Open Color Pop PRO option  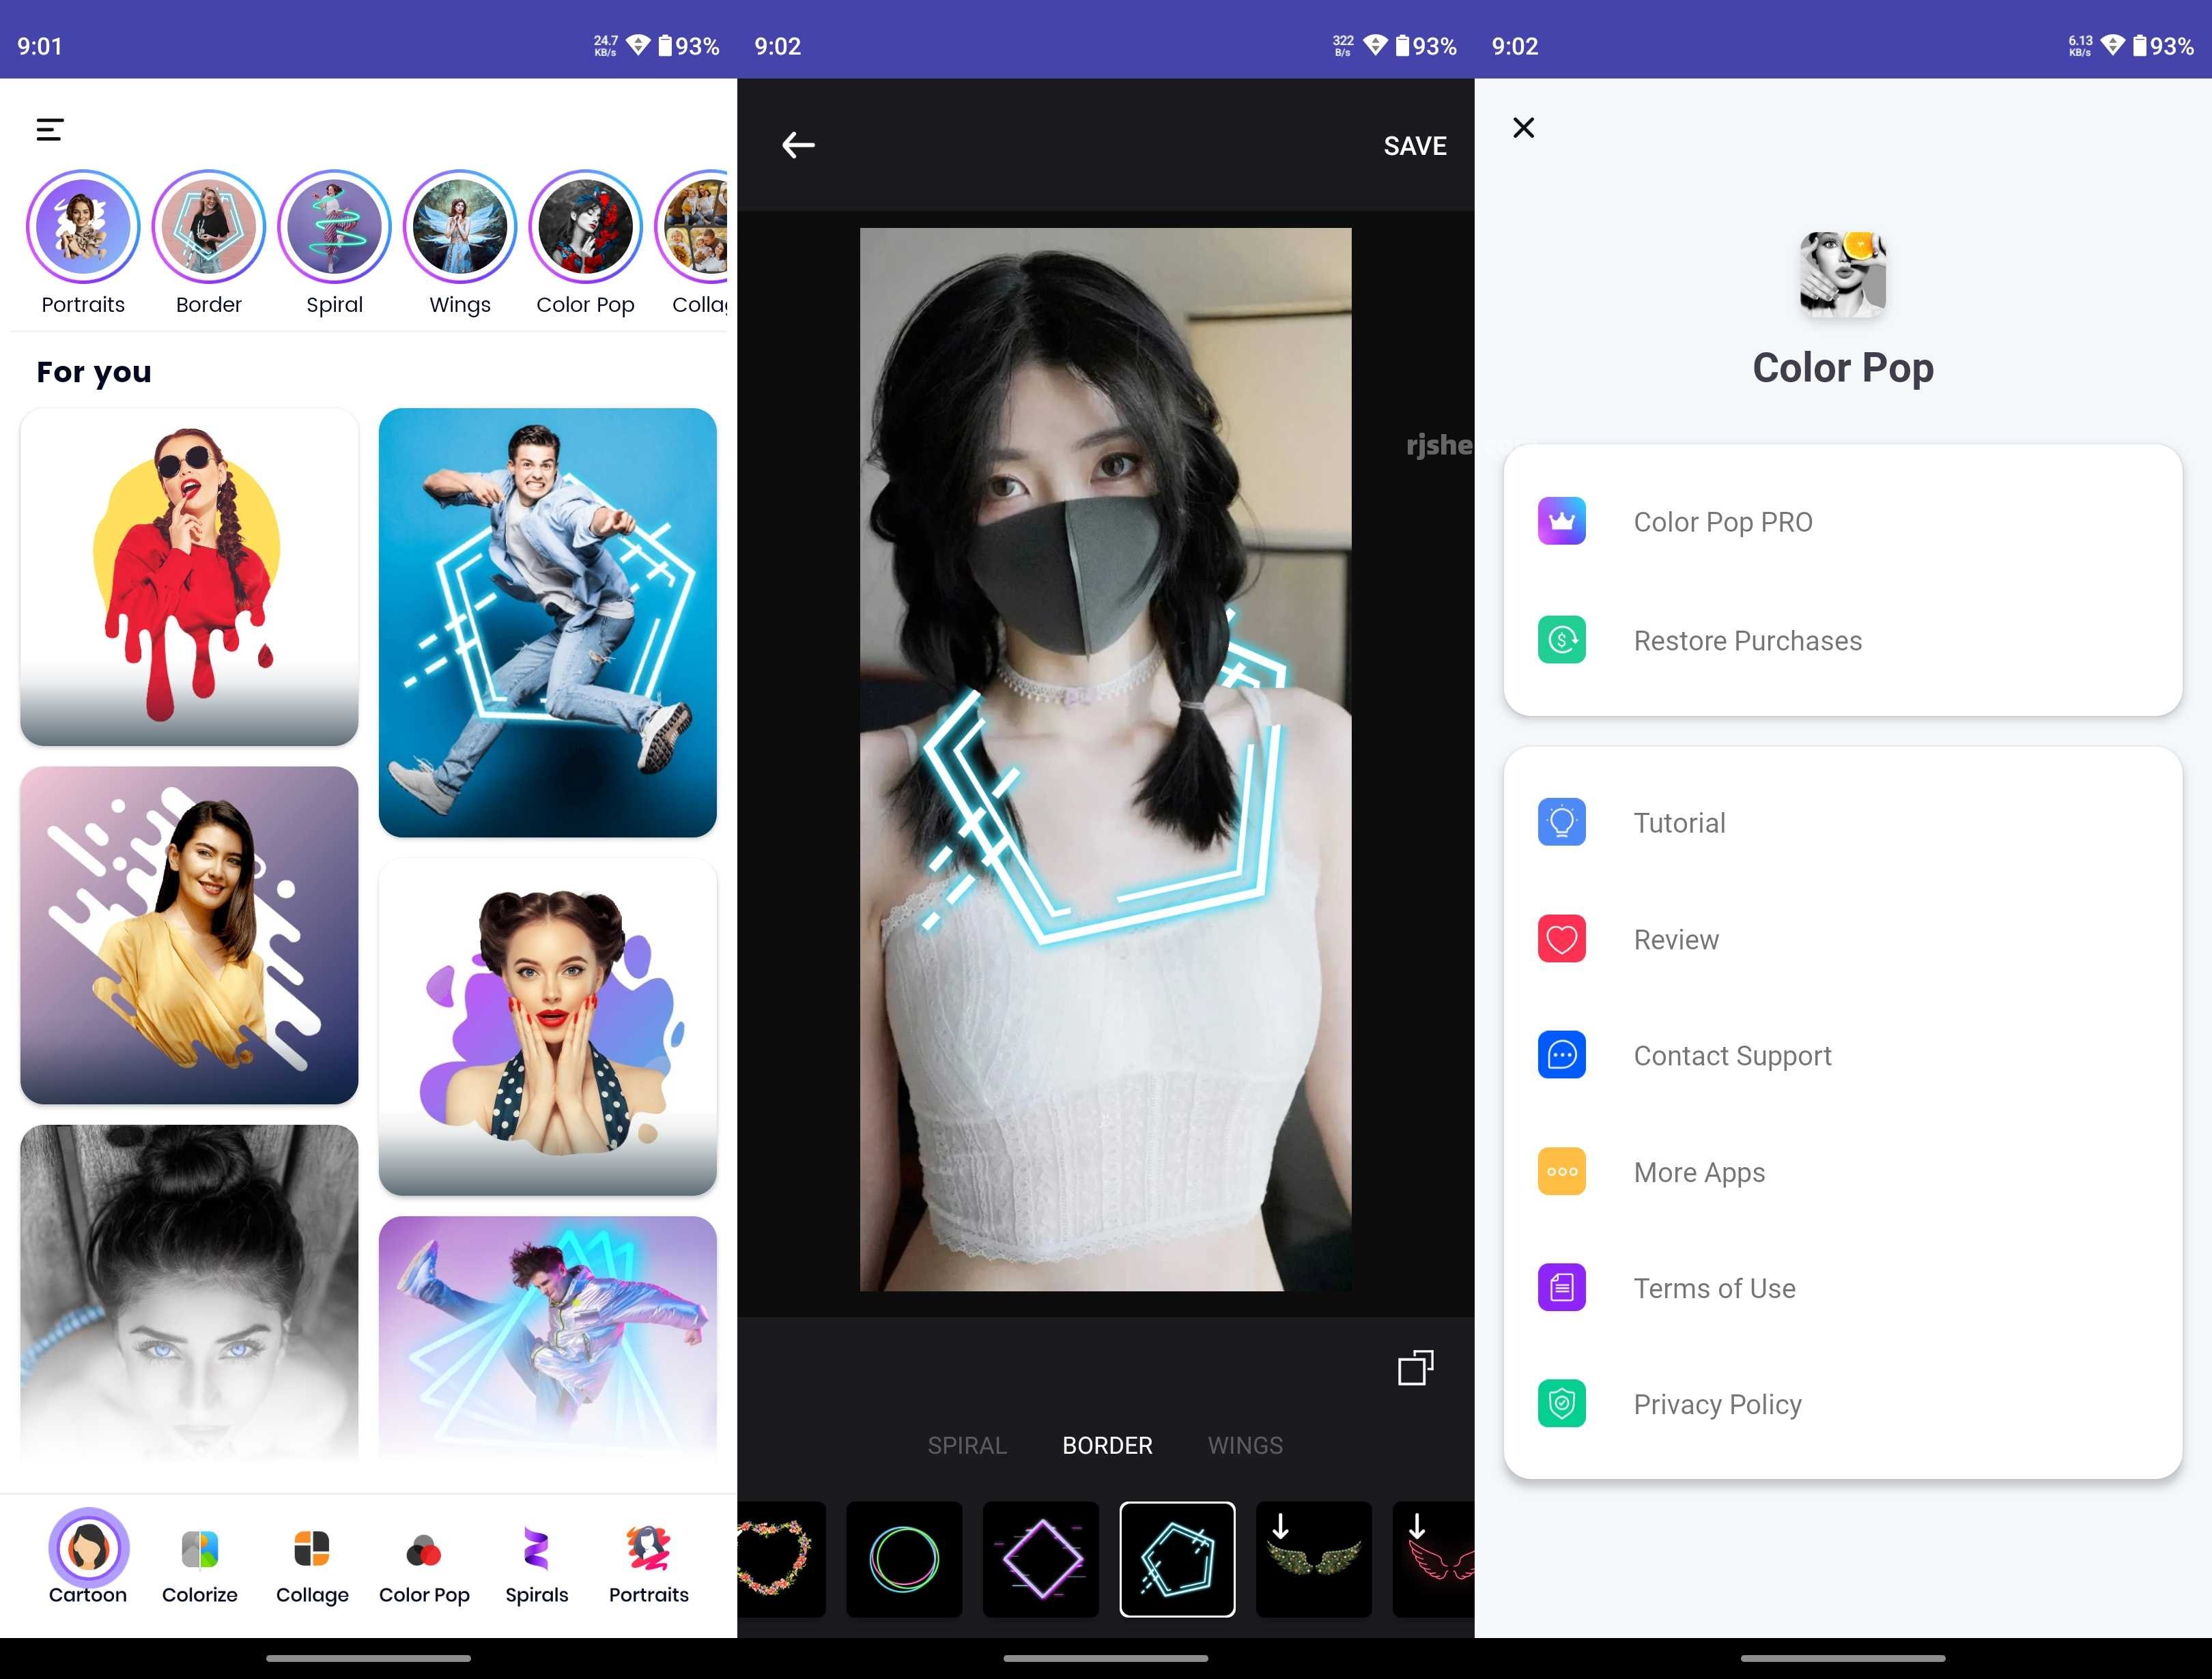[1842, 521]
